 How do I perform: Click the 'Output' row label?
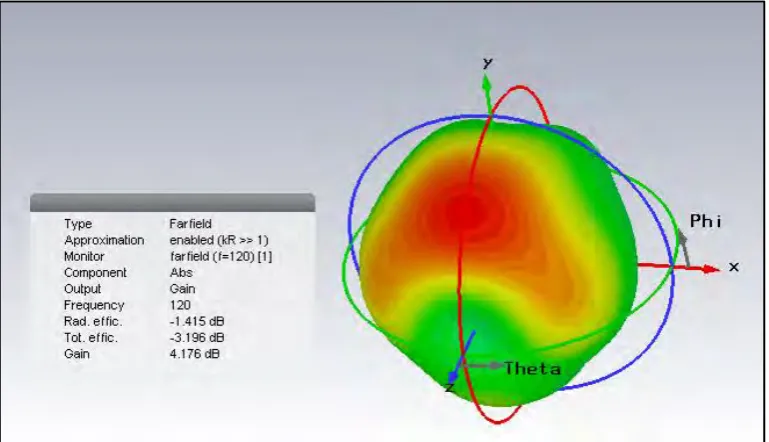pyautogui.click(x=82, y=288)
